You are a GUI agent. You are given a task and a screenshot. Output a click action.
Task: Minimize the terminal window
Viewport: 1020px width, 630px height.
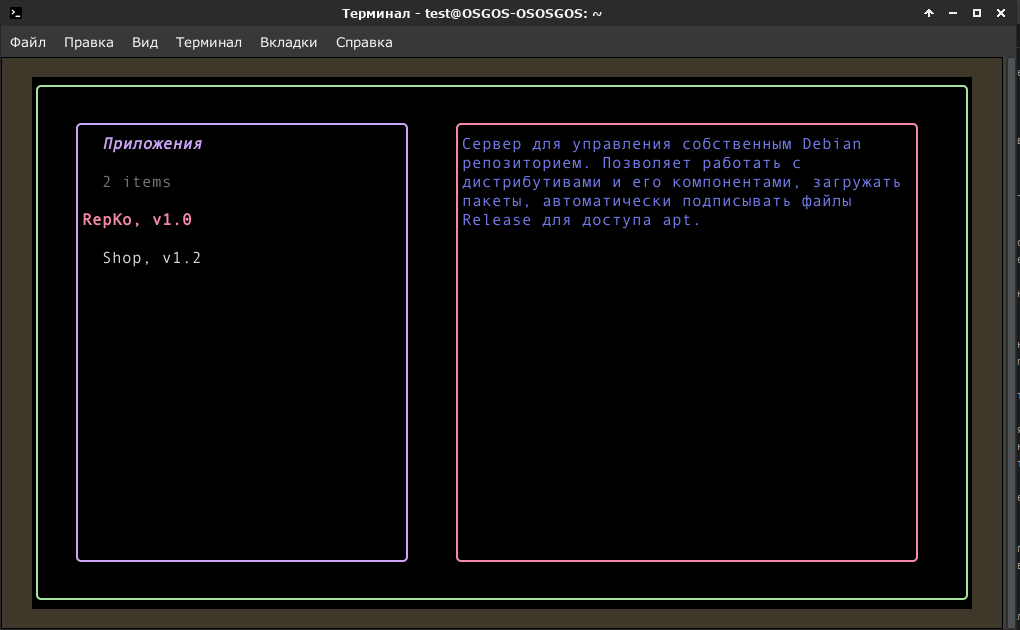pyautogui.click(x=953, y=13)
